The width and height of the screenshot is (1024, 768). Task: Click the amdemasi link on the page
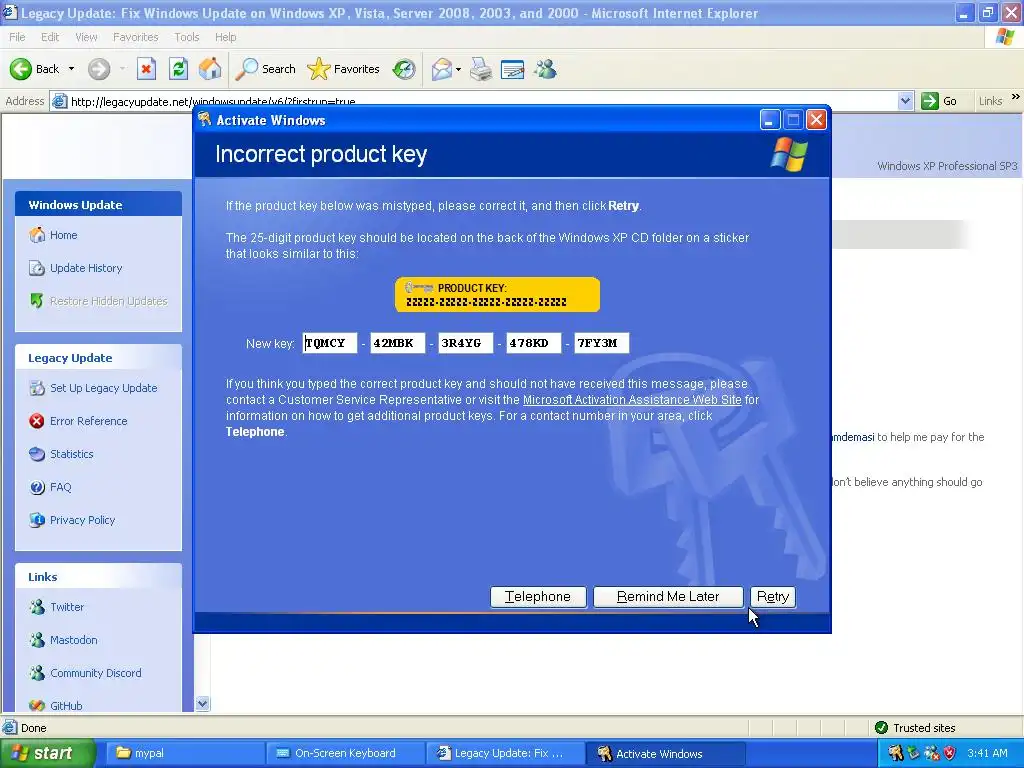(853, 437)
